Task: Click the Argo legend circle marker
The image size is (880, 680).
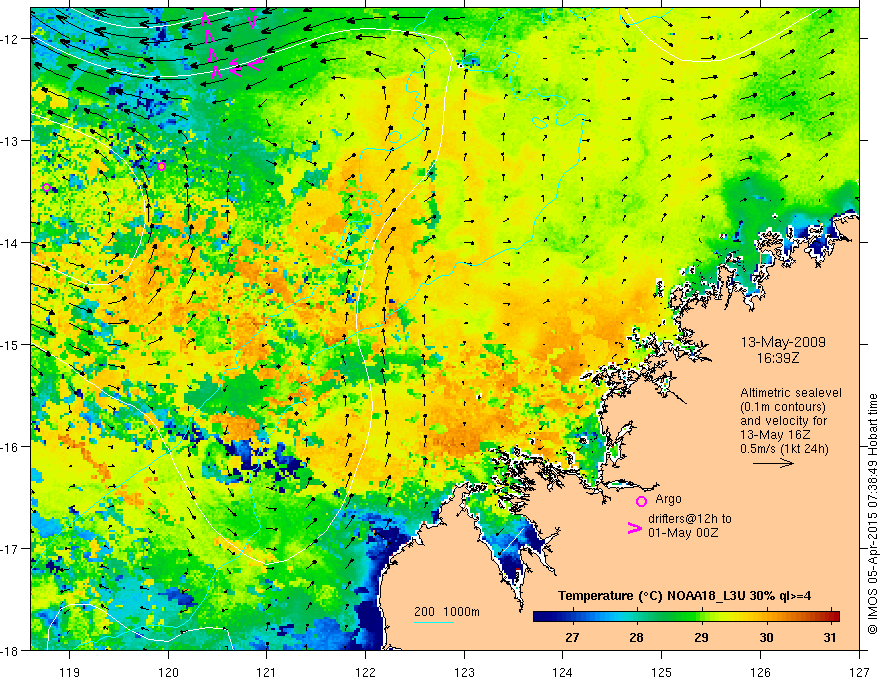Action: pyautogui.click(x=641, y=501)
